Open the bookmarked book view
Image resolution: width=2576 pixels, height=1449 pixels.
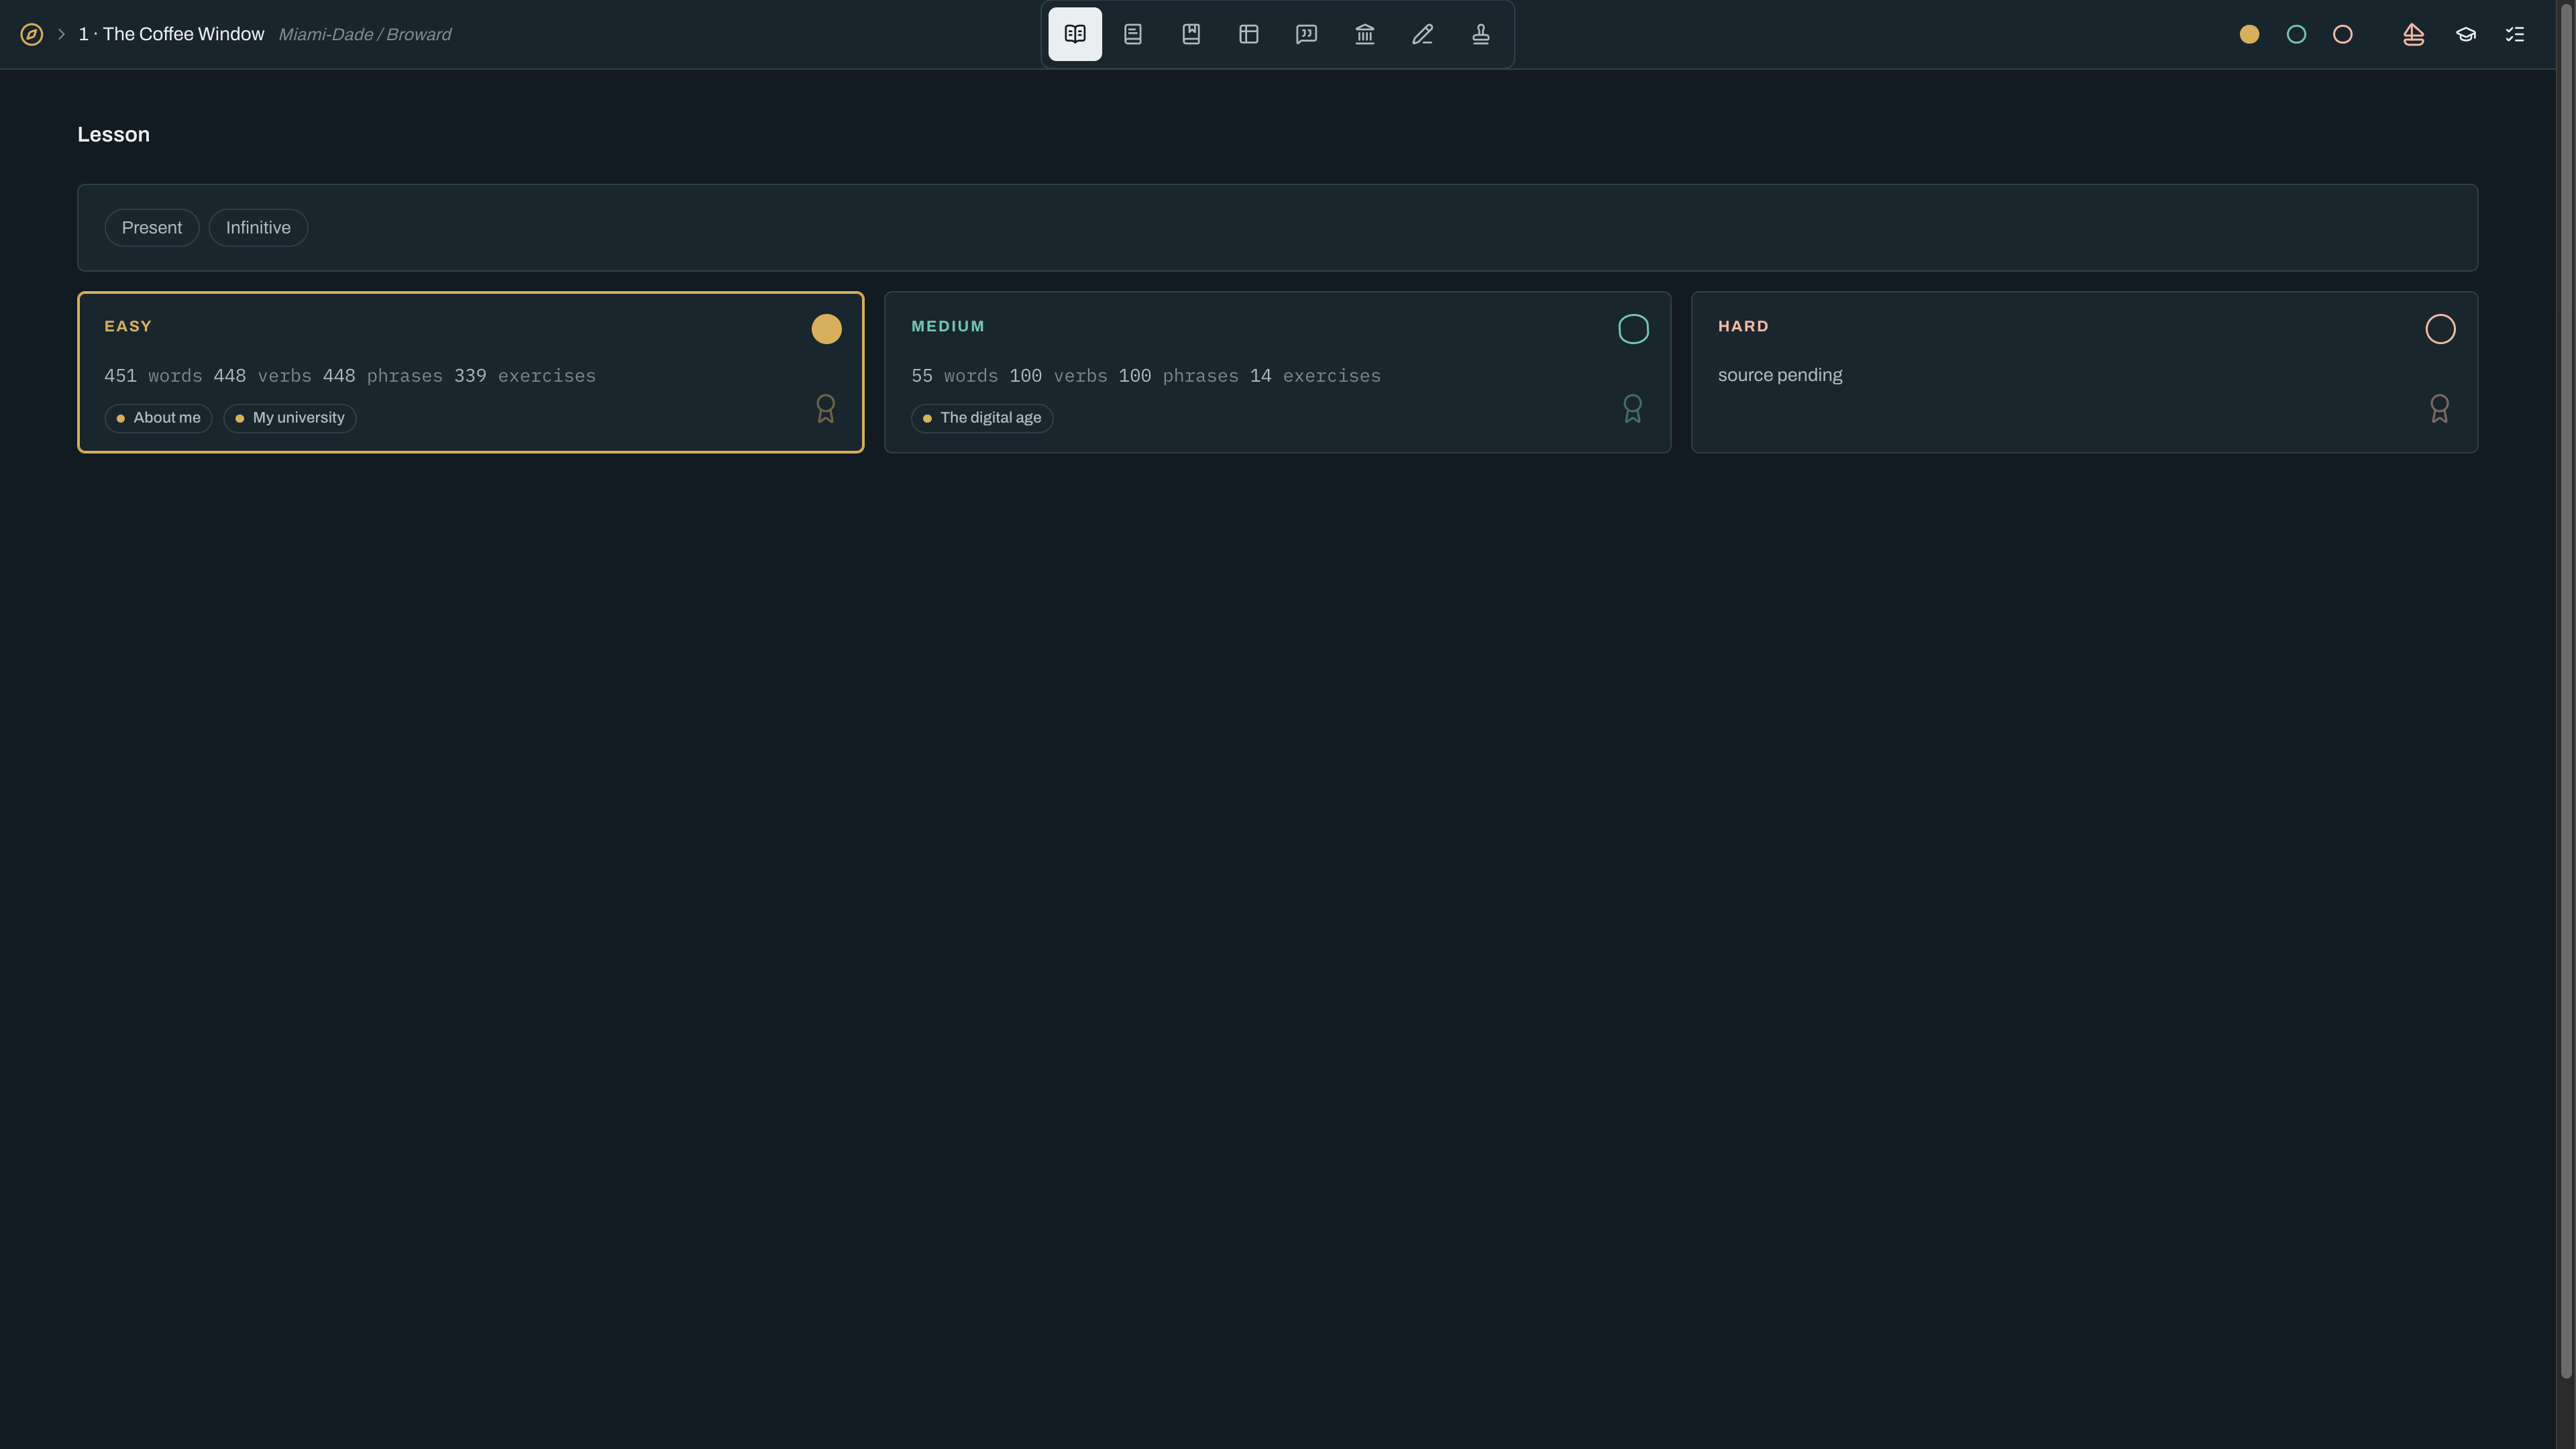point(1191,34)
